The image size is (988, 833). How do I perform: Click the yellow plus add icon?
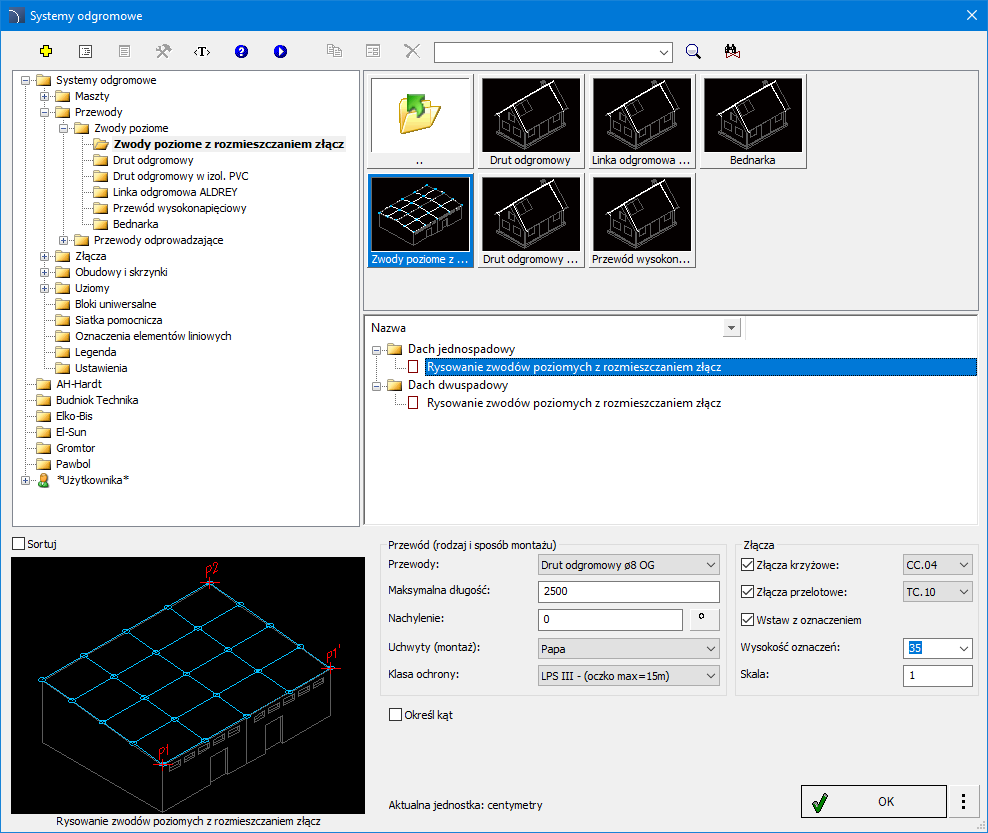45,51
